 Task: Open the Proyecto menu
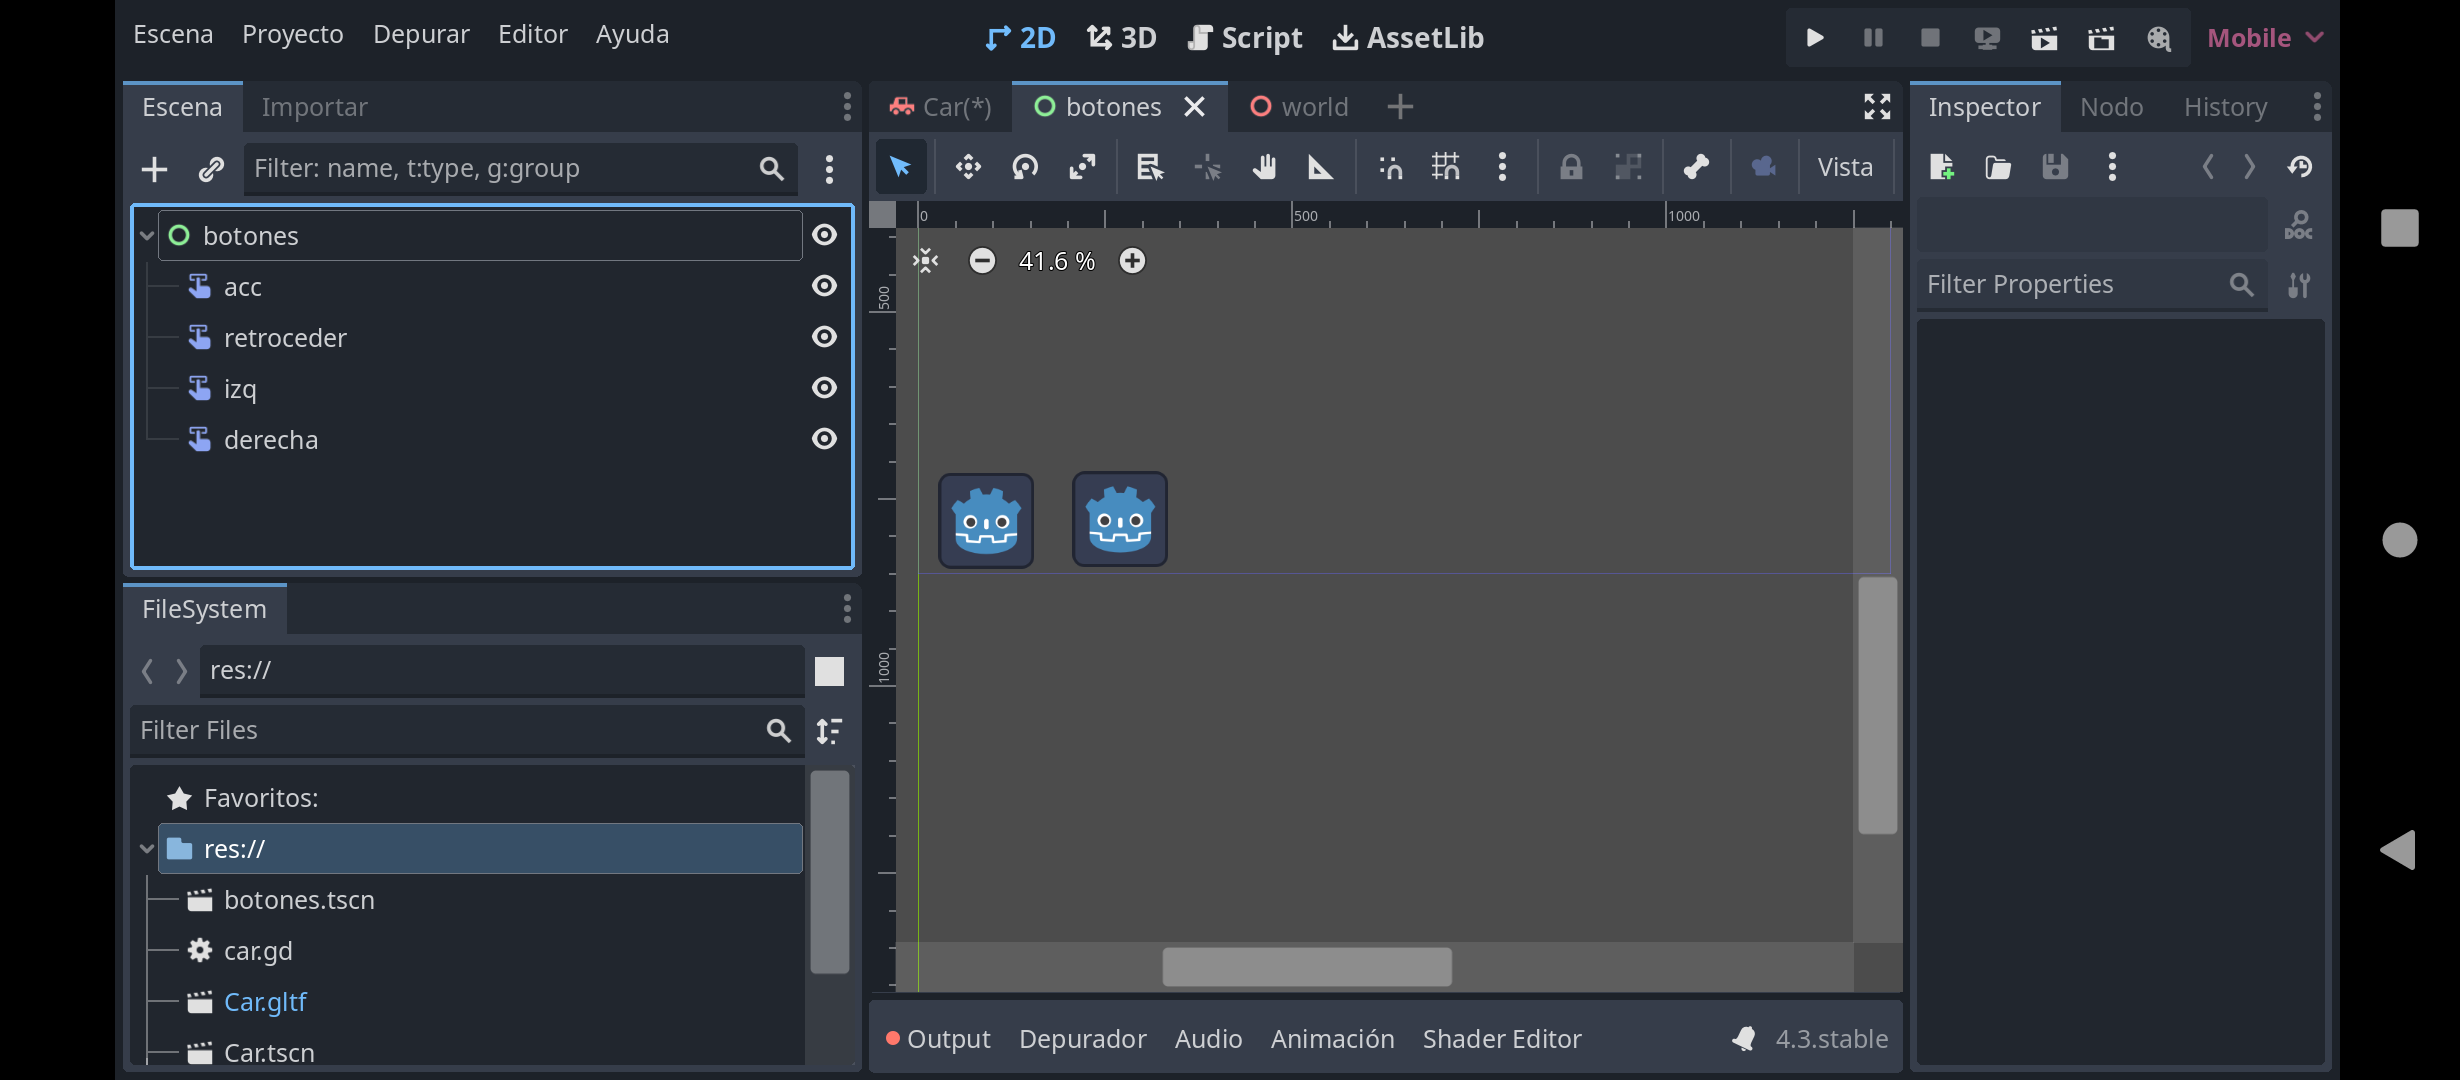(x=293, y=34)
